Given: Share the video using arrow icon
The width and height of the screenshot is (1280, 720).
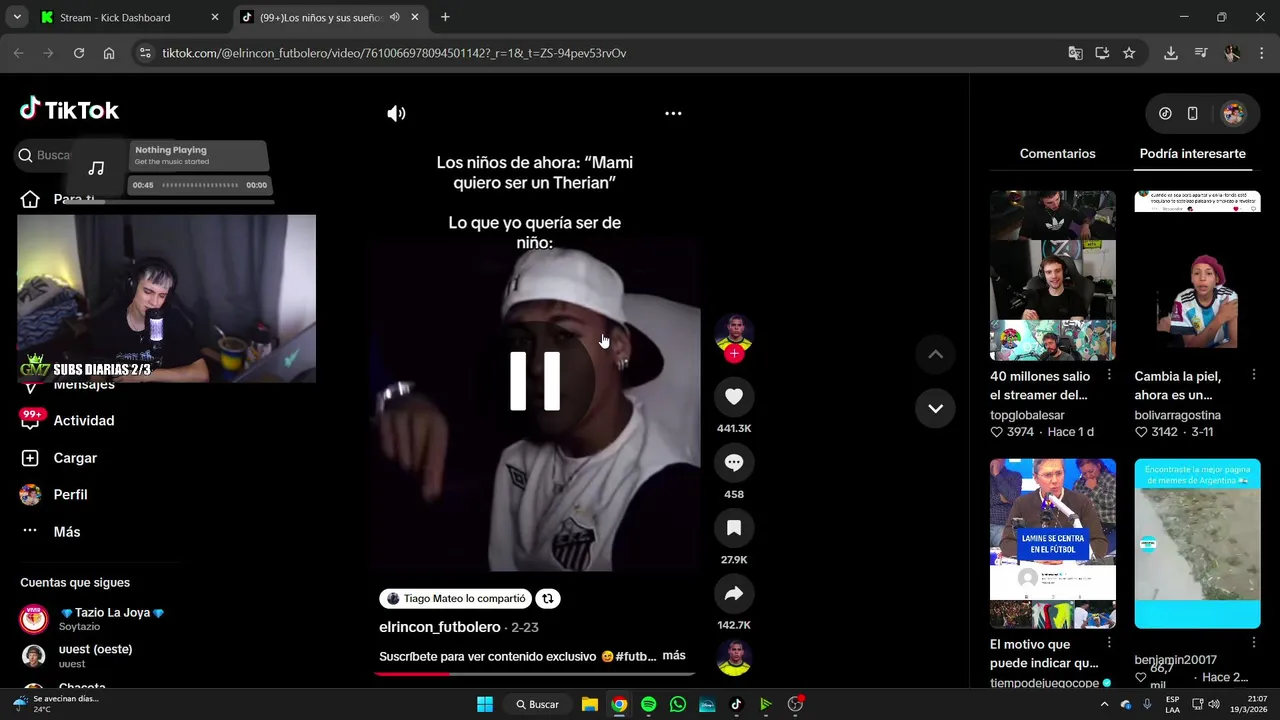Looking at the screenshot, I should [x=734, y=594].
